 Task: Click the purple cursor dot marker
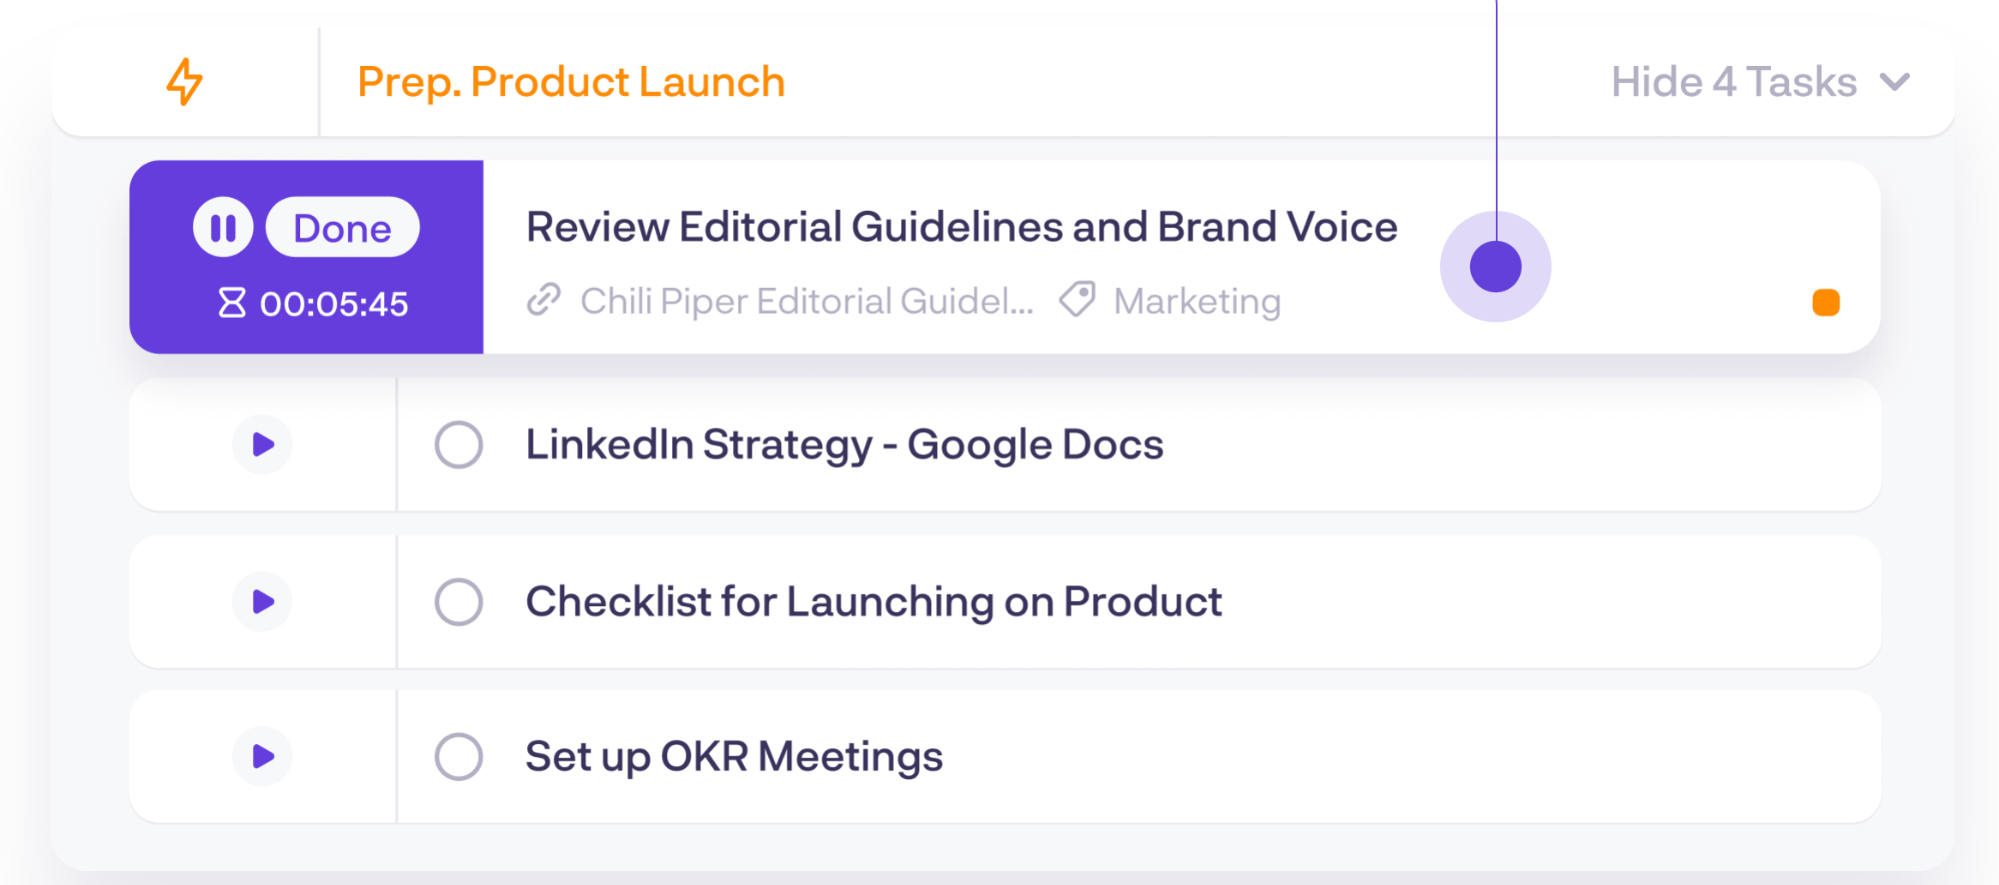(x=1495, y=267)
